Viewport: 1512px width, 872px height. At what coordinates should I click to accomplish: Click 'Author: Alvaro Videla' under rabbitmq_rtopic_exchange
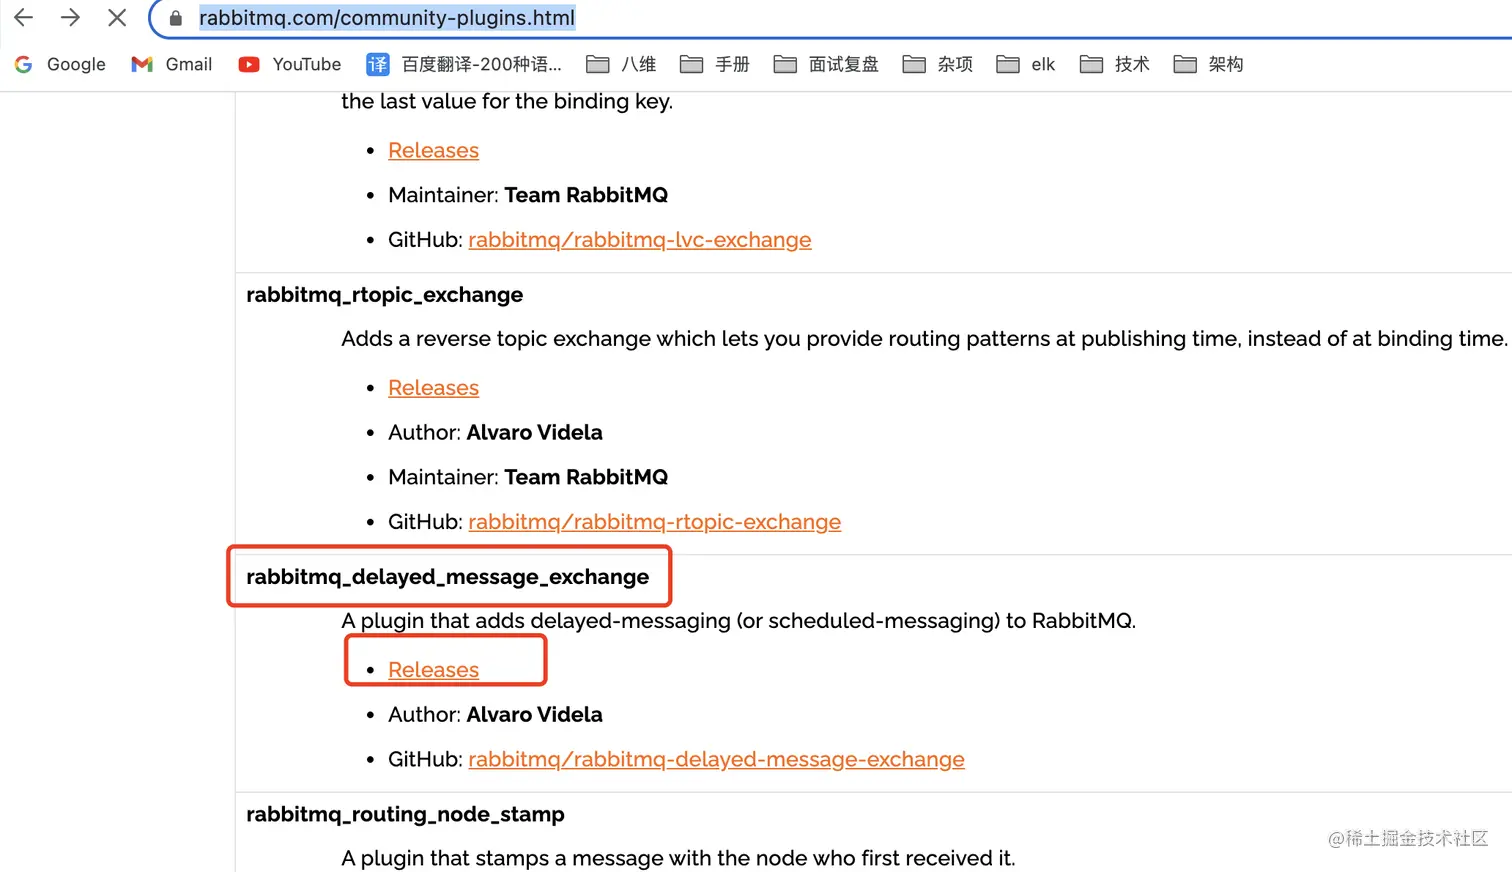click(x=495, y=433)
